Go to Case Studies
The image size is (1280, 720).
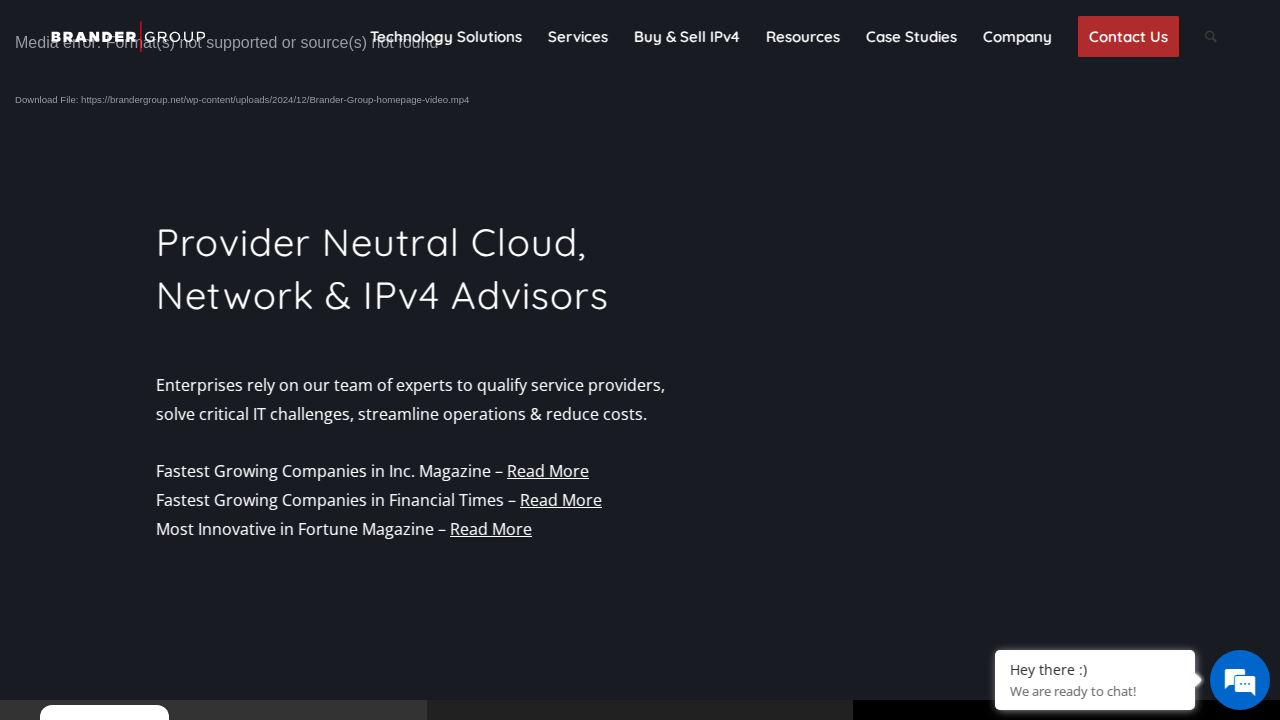click(x=911, y=37)
